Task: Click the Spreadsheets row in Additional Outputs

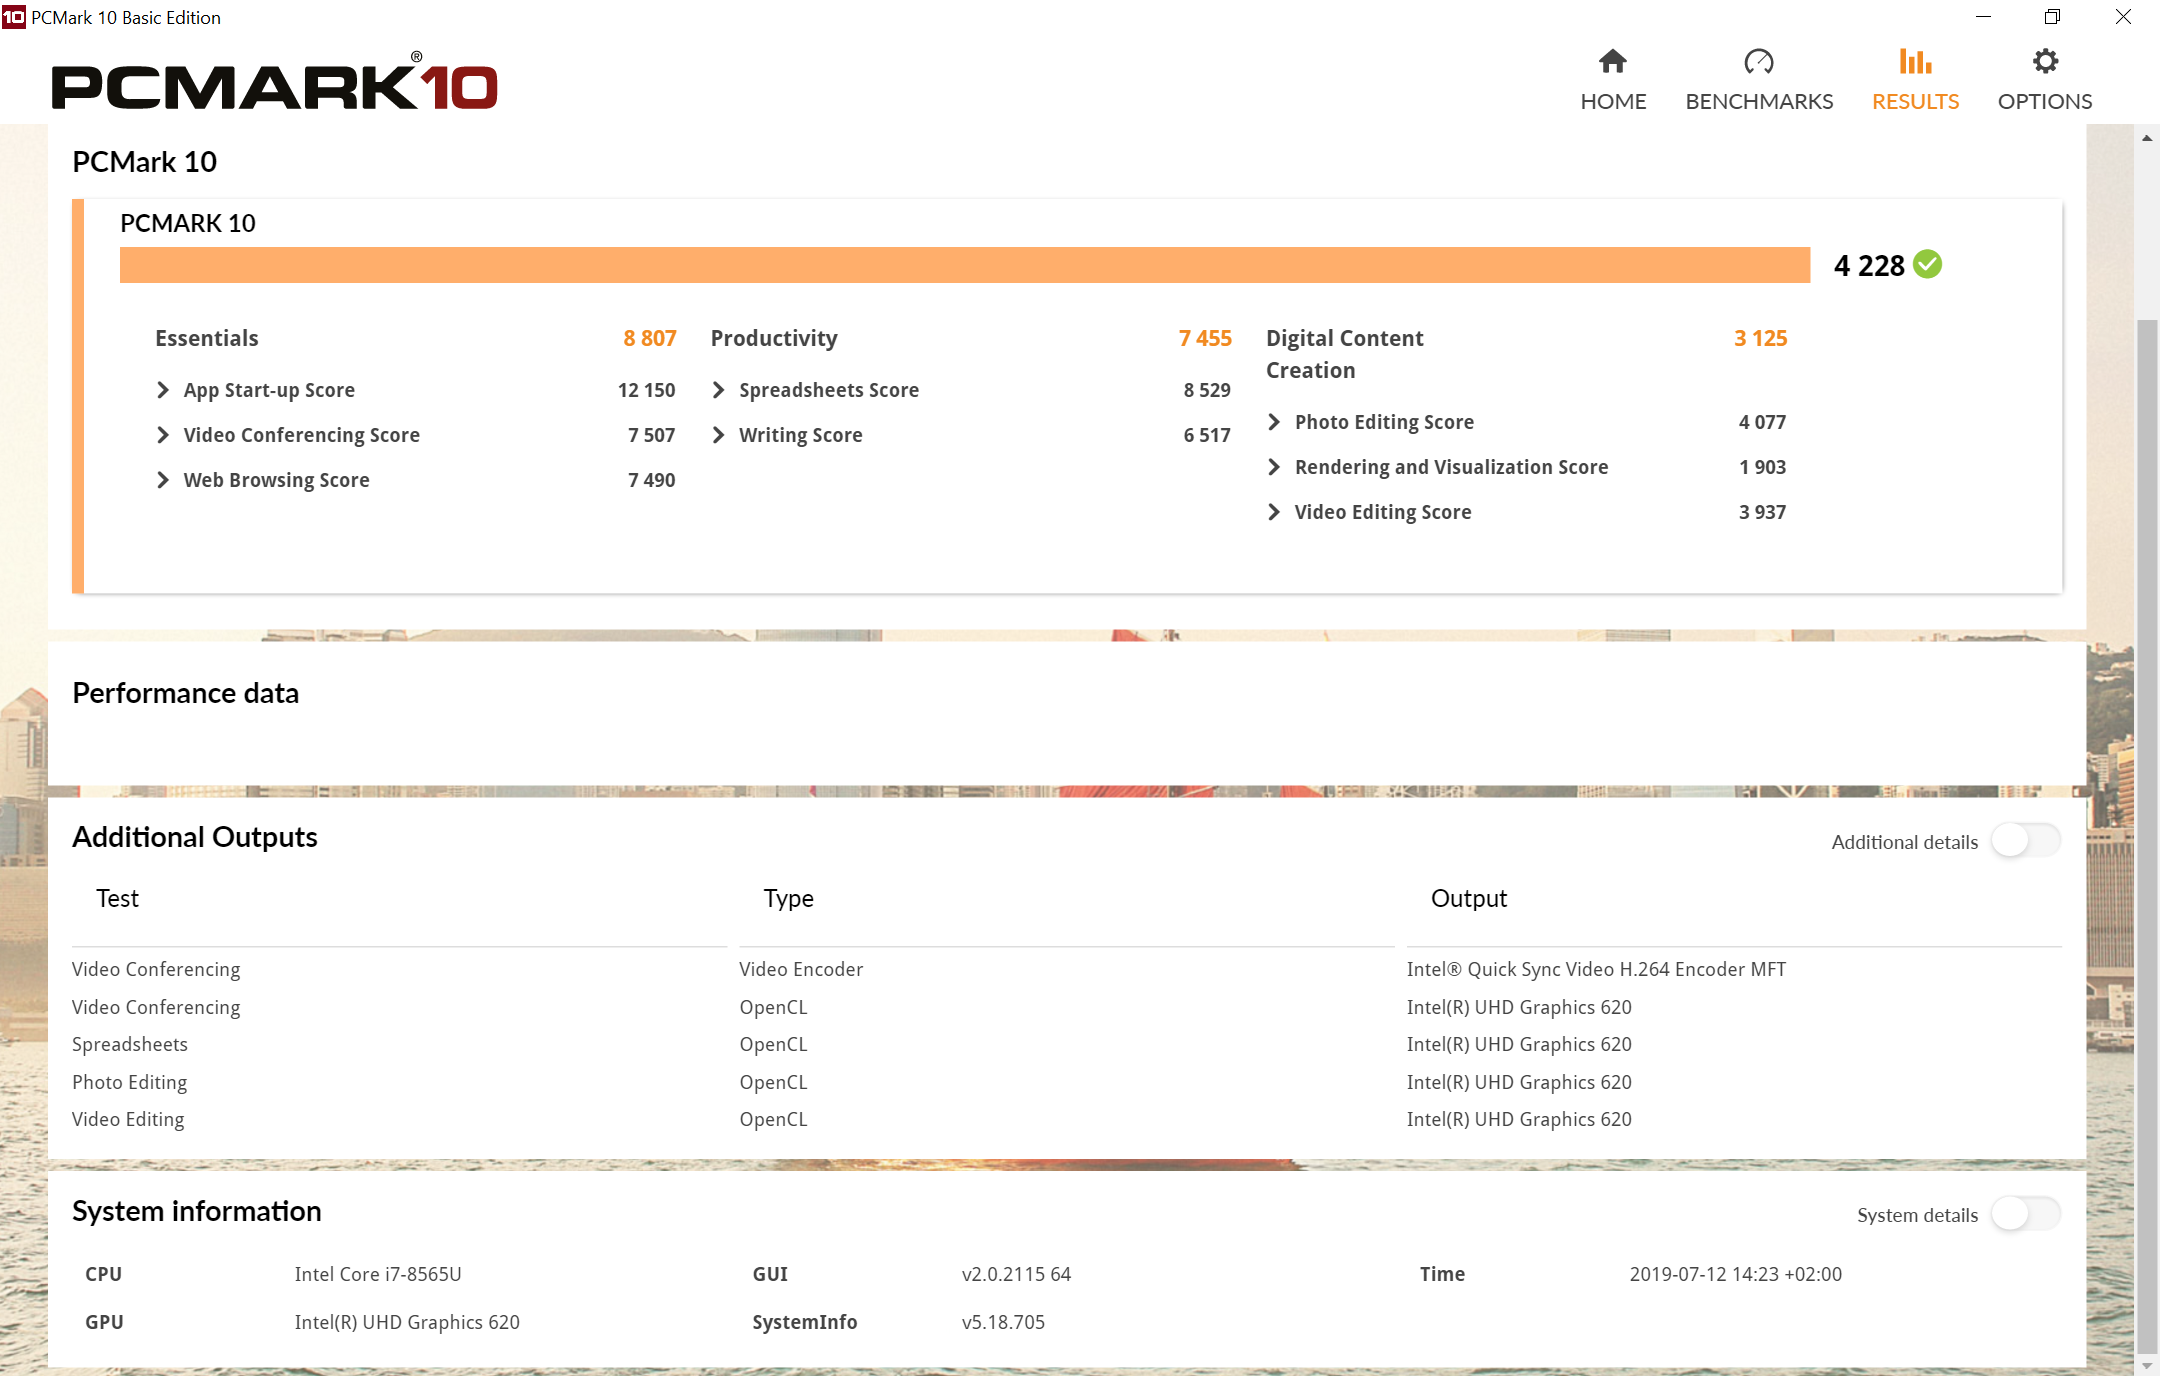Action: point(1067,1044)
